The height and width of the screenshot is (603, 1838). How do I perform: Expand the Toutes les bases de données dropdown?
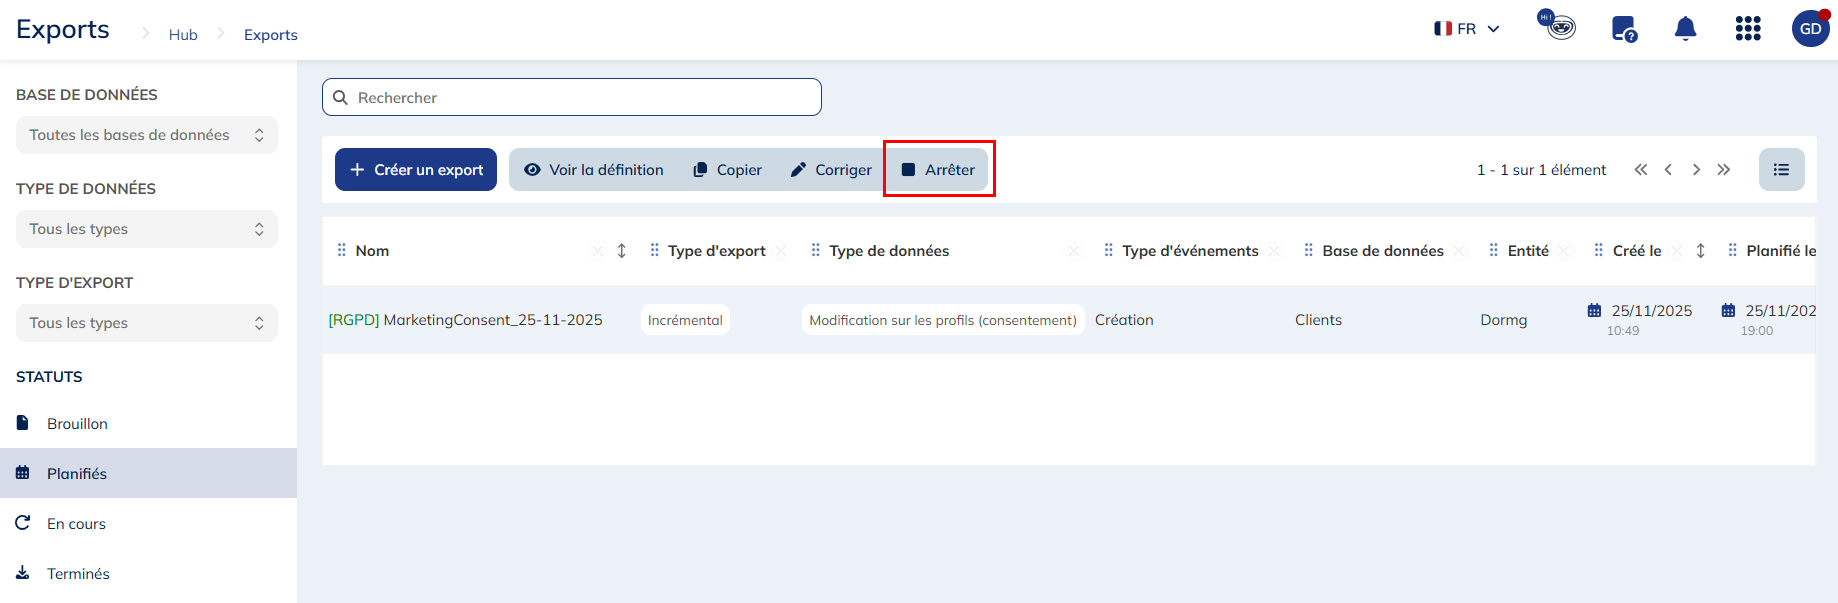point(146,135)
